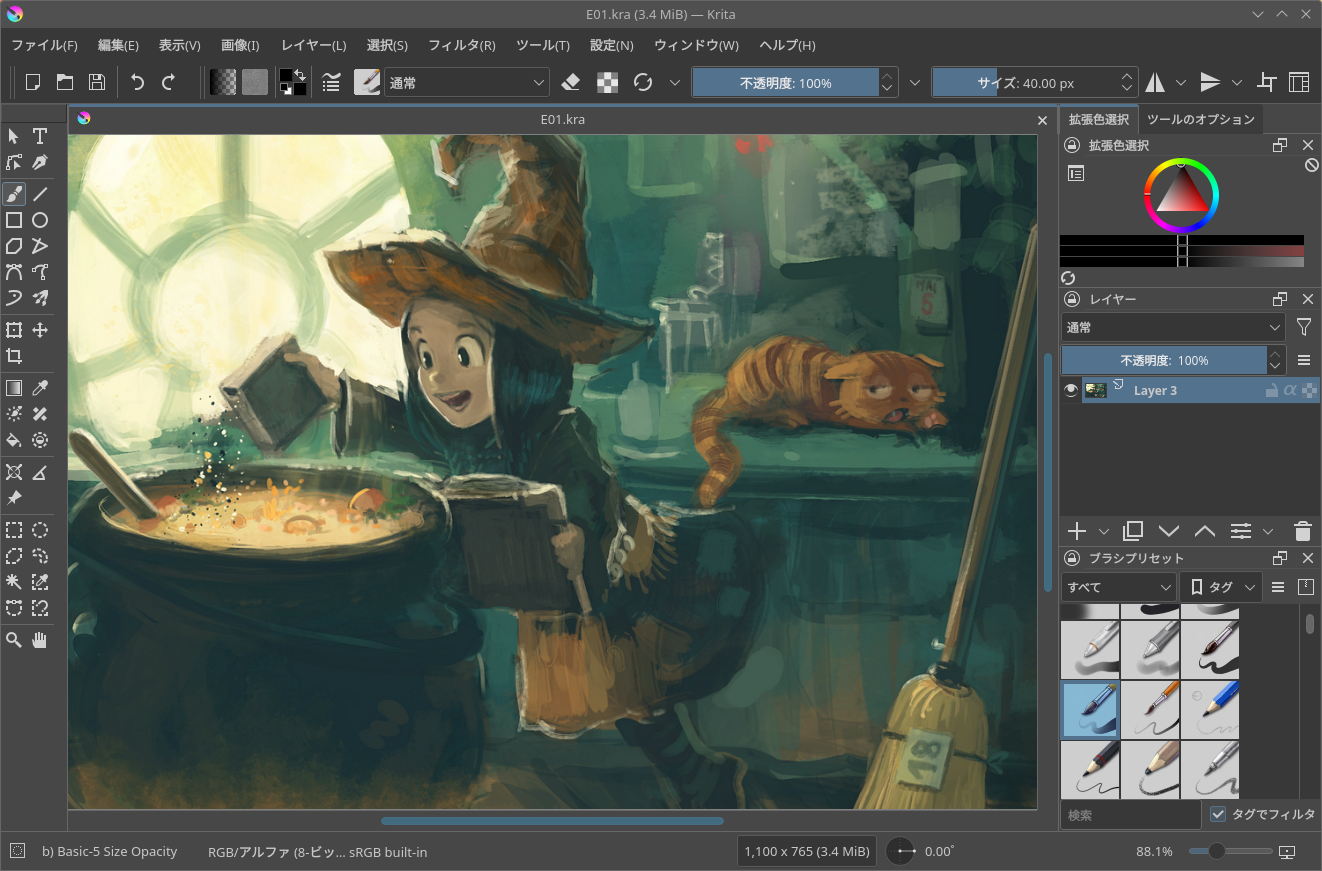The image size is (1322, 871).
Task: Move layer up with arrow button
Action: (1204, 530)
